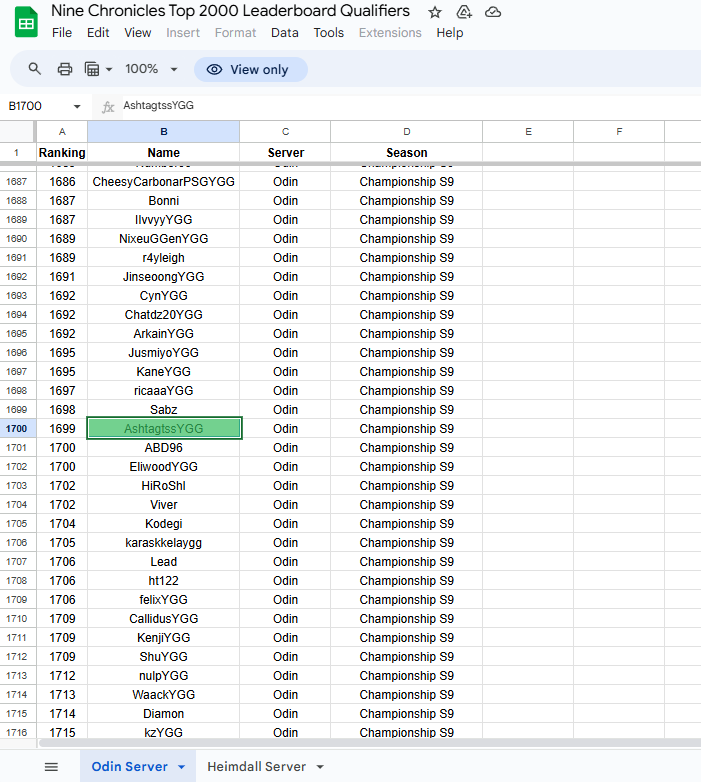This screenshot has width=701, height=782.
Task: Star this spreadsheet
Action: (x=435, y=12)
